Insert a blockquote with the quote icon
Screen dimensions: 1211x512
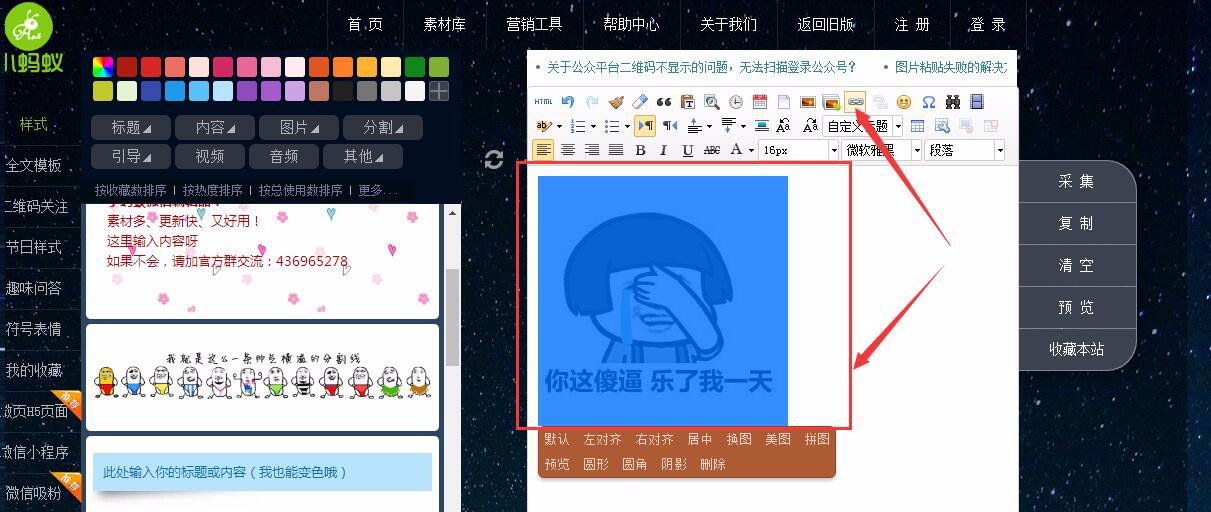pos(664,102)
